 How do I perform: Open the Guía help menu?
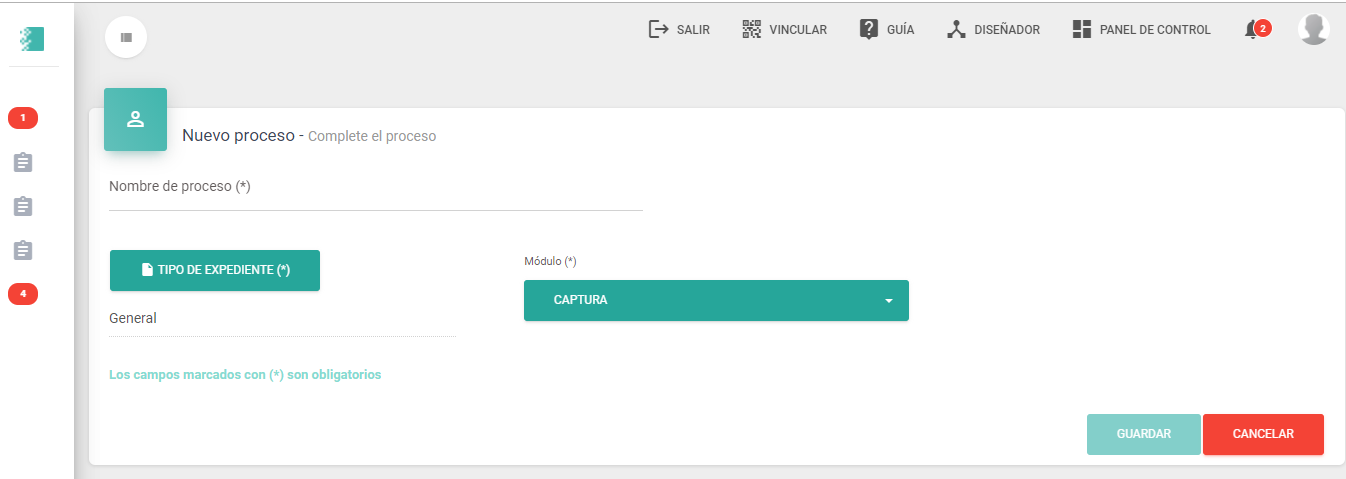point(886,30)
